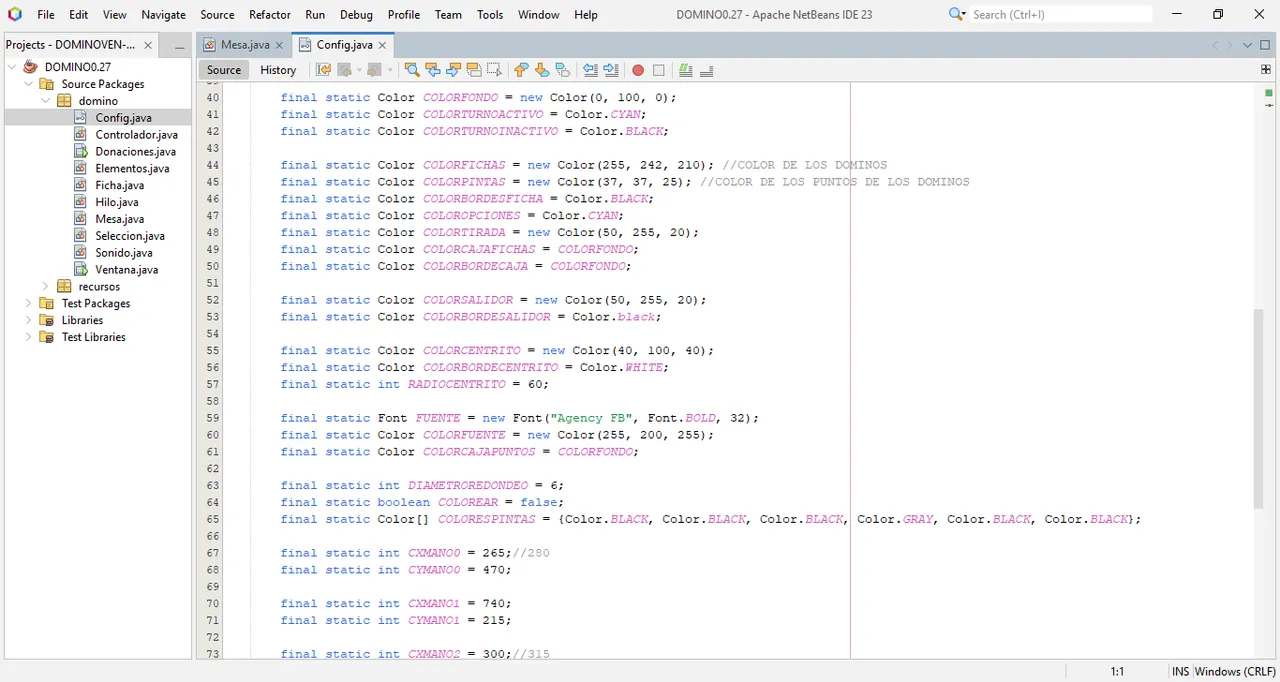This screenshot has height=682, width=1280.
Task: Minimize the Projects panel
Action: click(x=179, y=46)
